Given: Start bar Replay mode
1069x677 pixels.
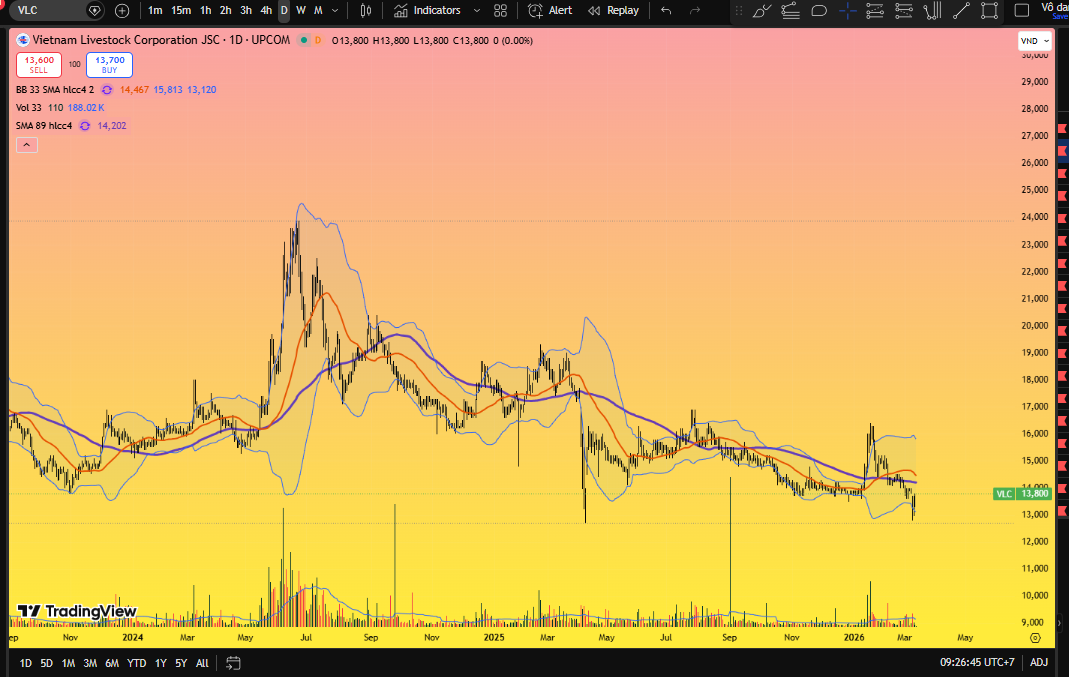Looking at the screenshot, I should 614,10.
